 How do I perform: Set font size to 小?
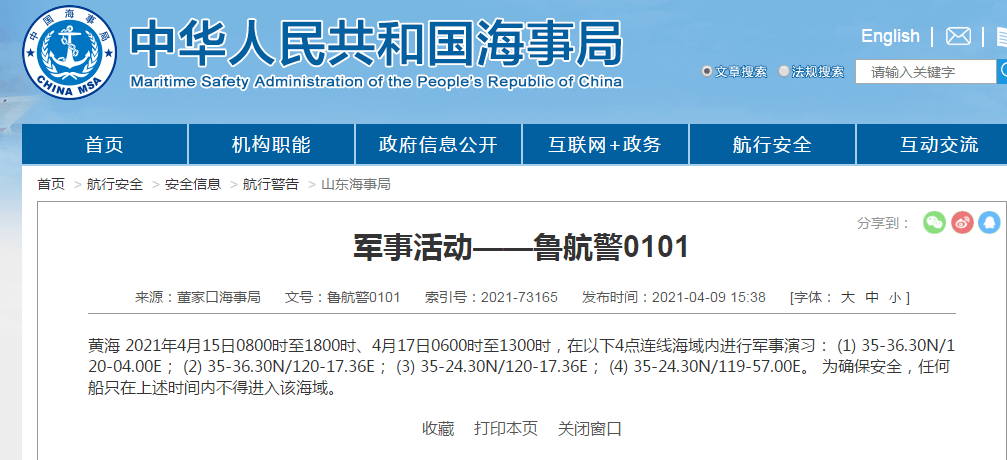(x=895, y=297)
